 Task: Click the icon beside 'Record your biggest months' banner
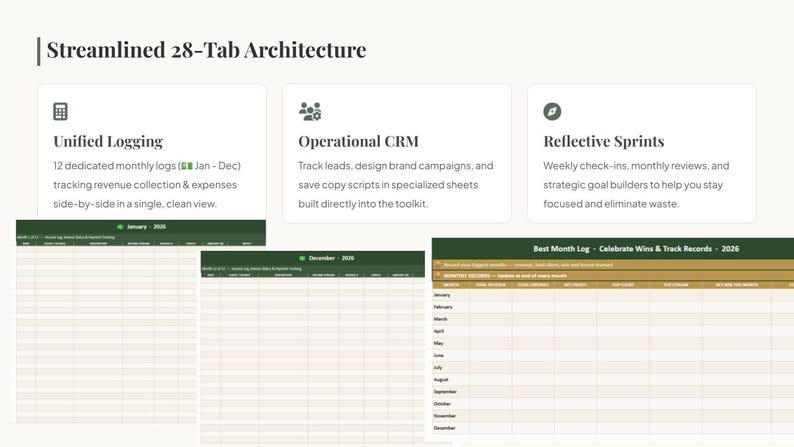tap(438, 264)
